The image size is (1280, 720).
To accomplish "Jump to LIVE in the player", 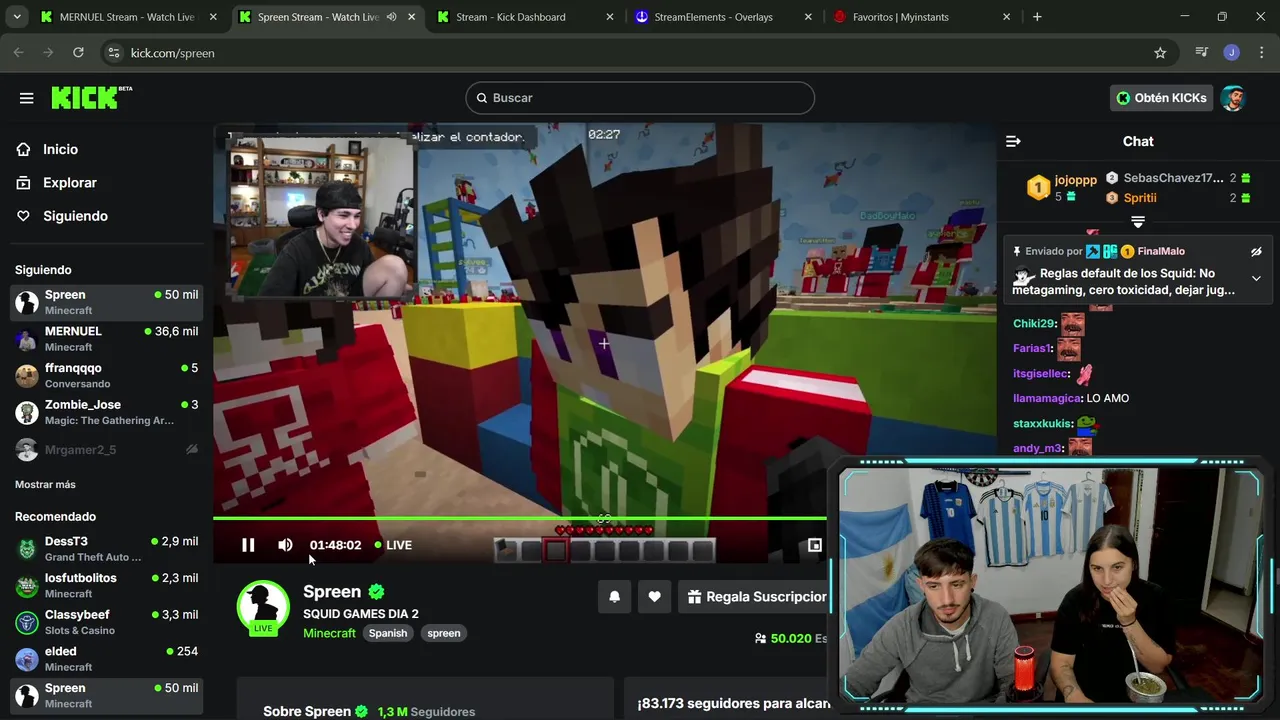I will 393,545.
